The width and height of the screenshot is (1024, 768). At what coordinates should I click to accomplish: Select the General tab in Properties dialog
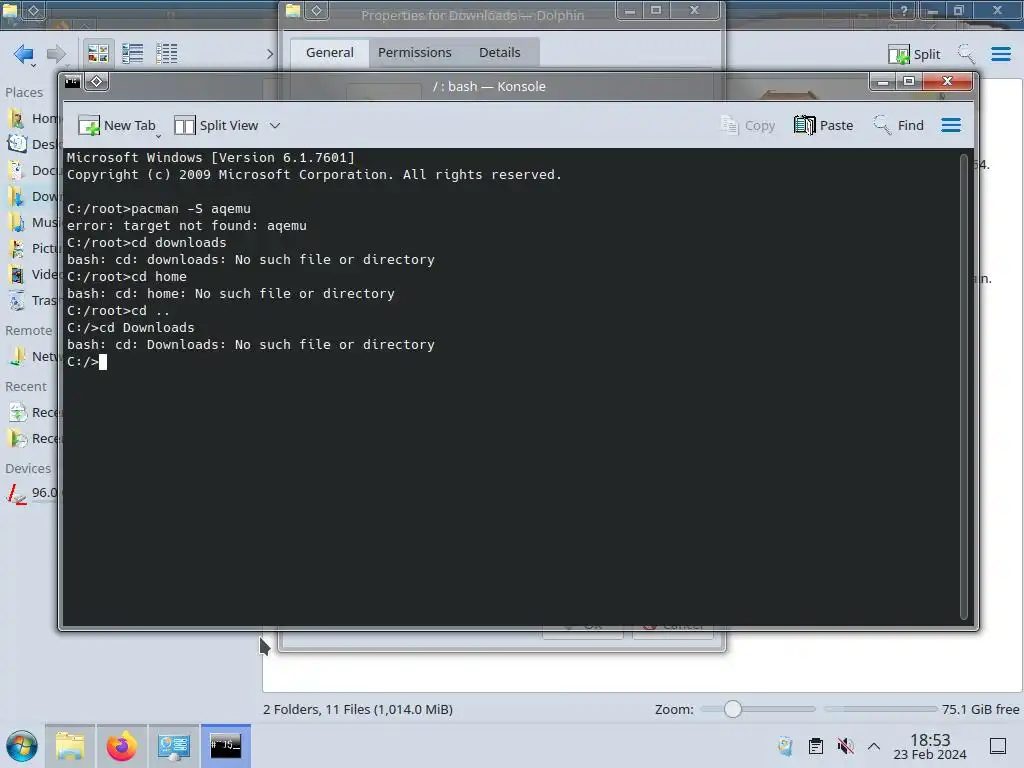pyautogui.click(x=330, y=52)
